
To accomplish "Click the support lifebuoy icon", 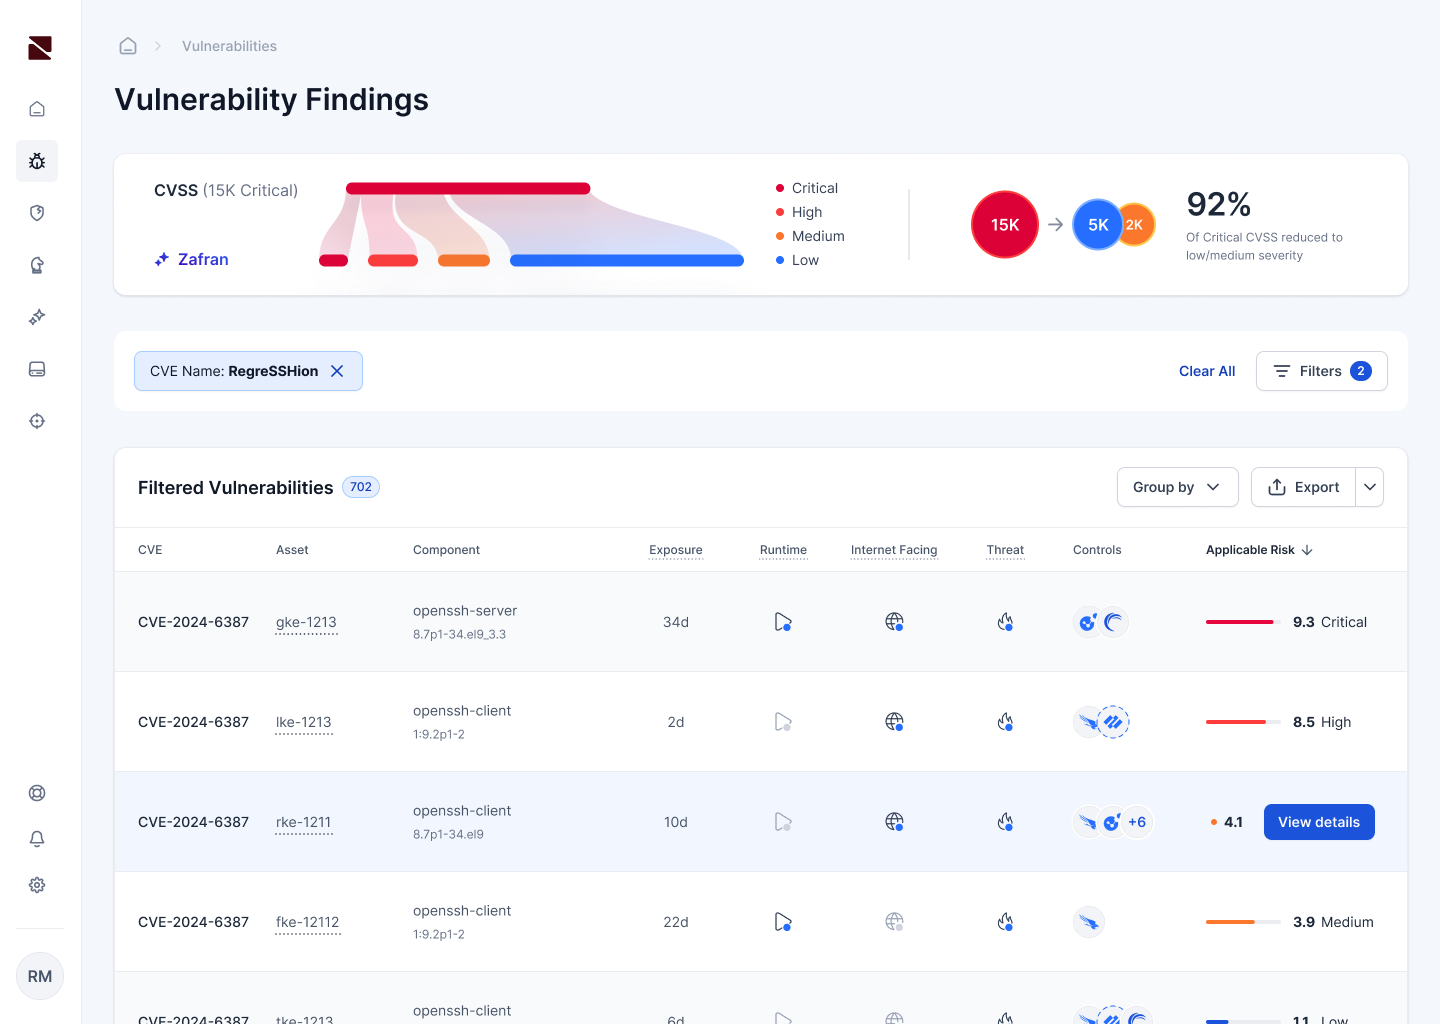I will (37, 793).
